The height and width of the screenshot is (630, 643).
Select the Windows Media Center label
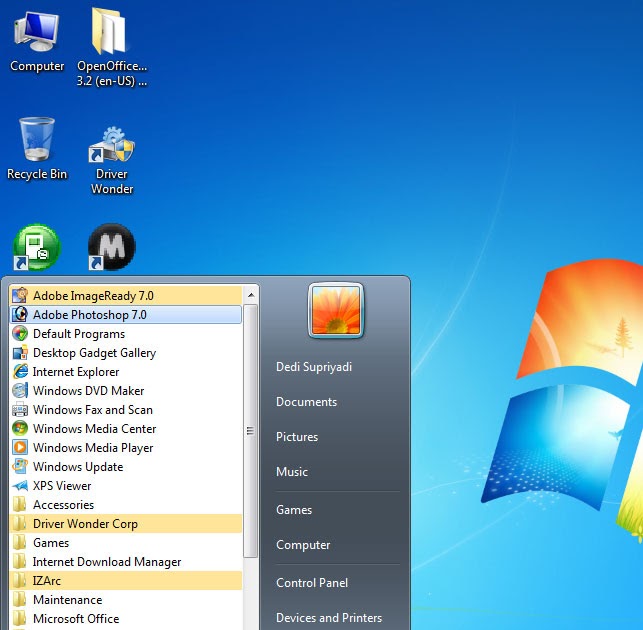click(94, 429)
